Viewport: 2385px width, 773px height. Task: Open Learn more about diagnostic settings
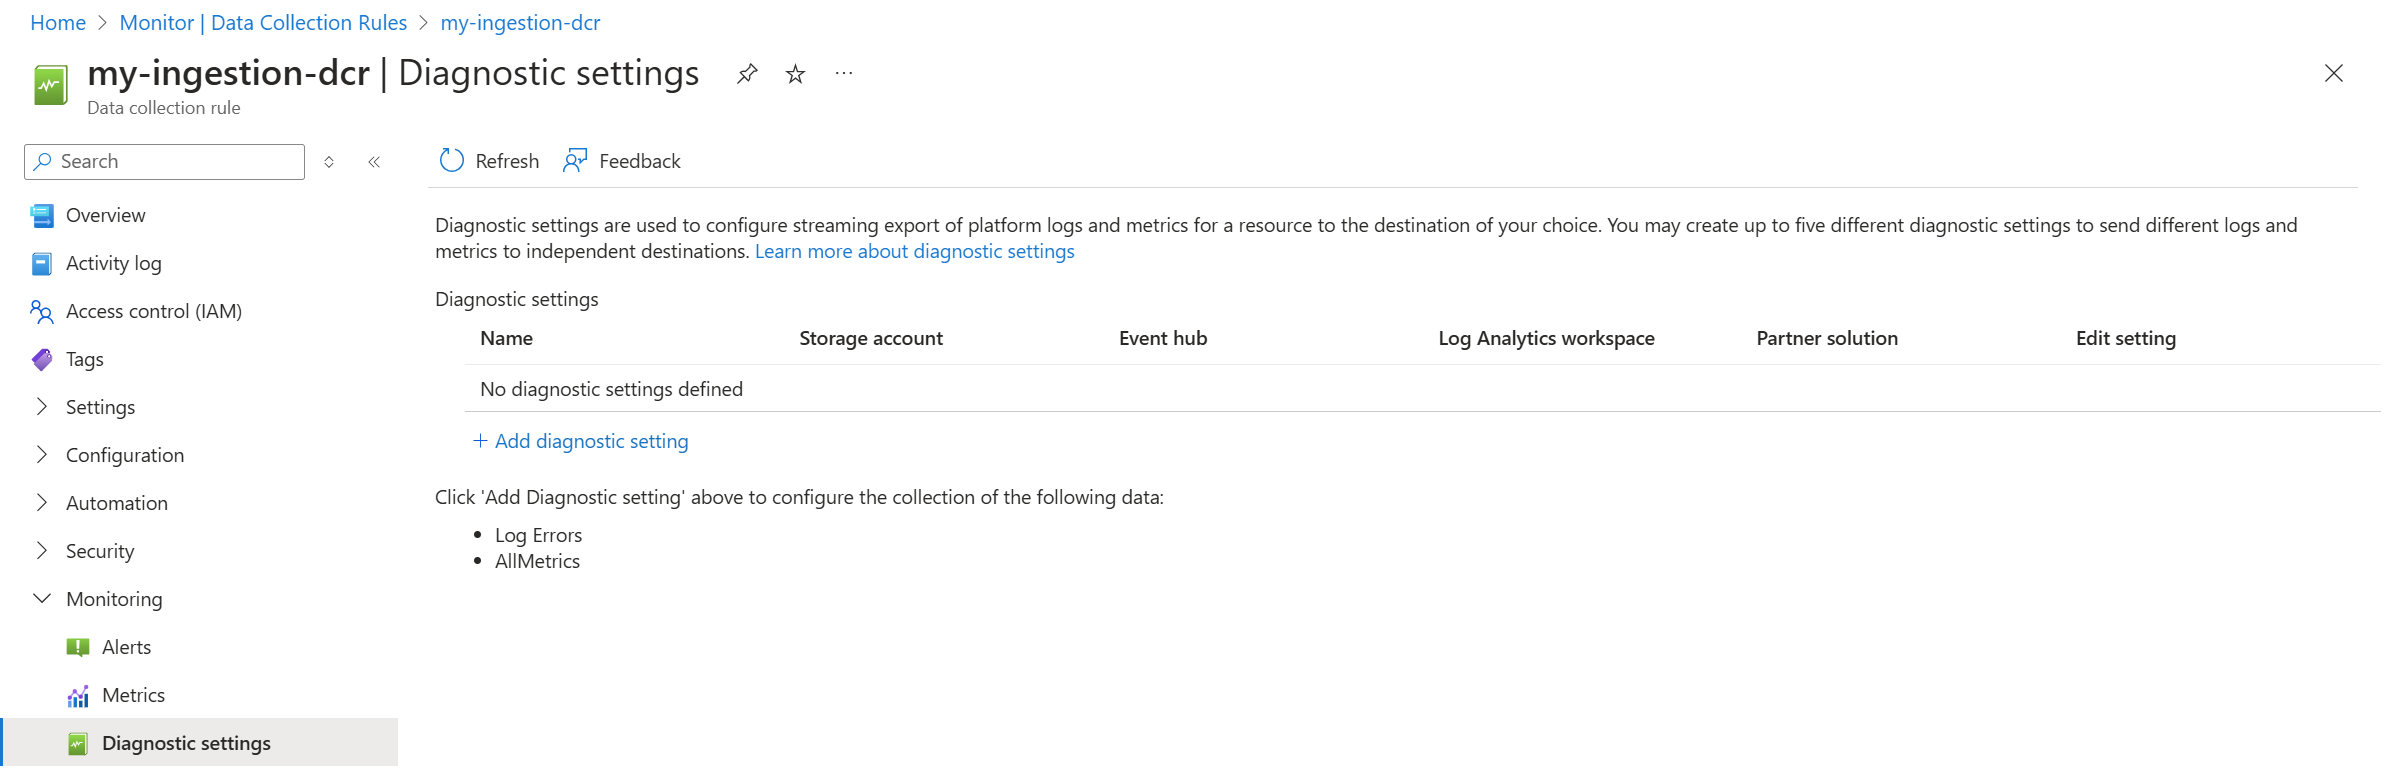tap(914, 251)
